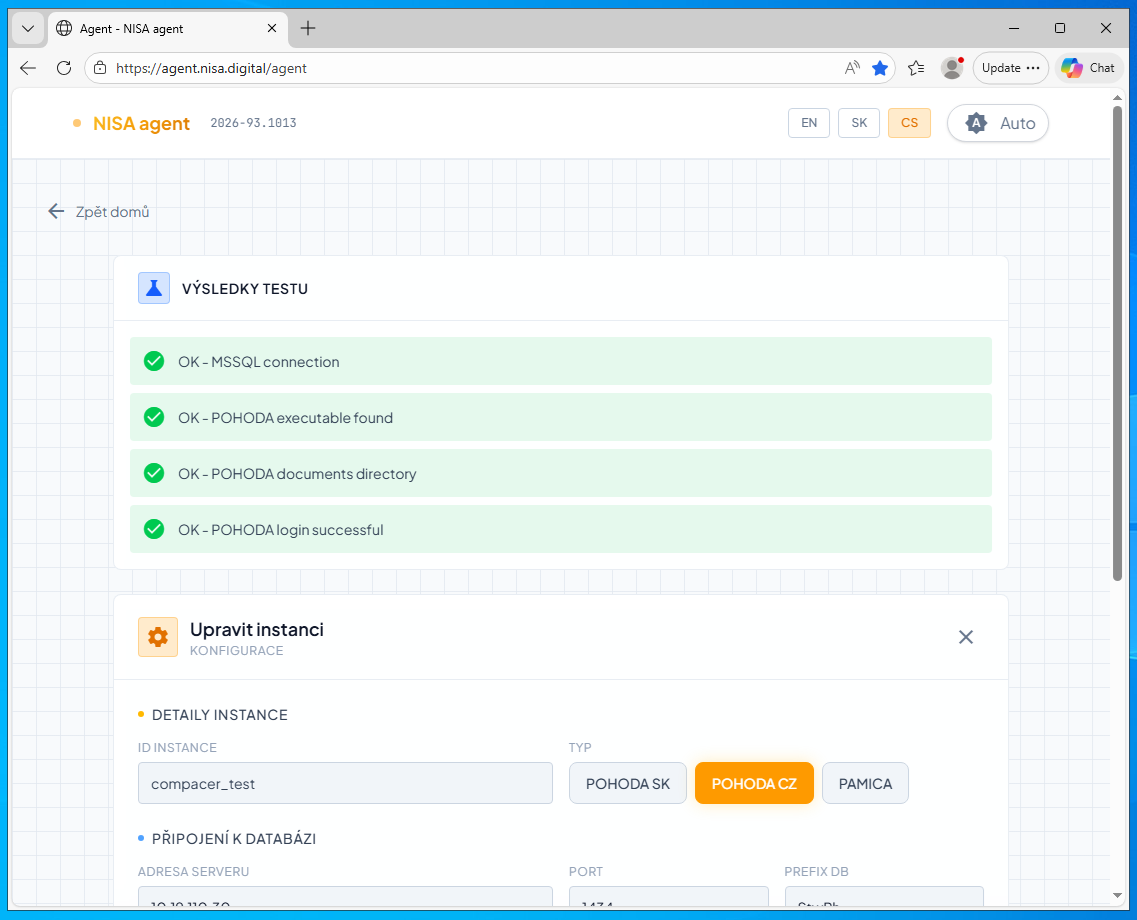The width and height of the screenshot is (1137, 920).
Task: Open the browser Update menu
Action: click(x=1010, y=68)
